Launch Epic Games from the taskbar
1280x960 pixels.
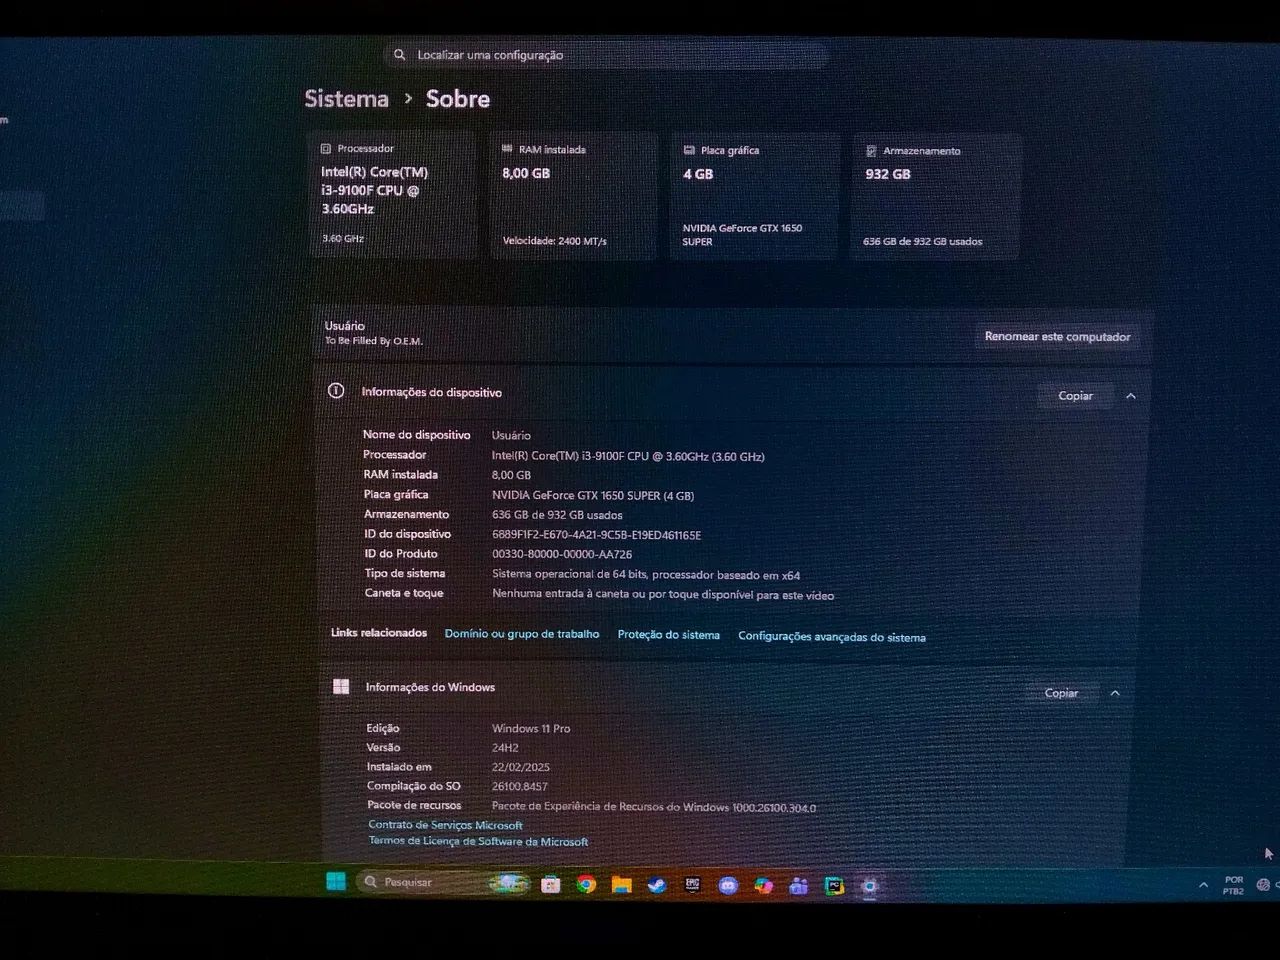pyautogui.click(x=692, y=885)
